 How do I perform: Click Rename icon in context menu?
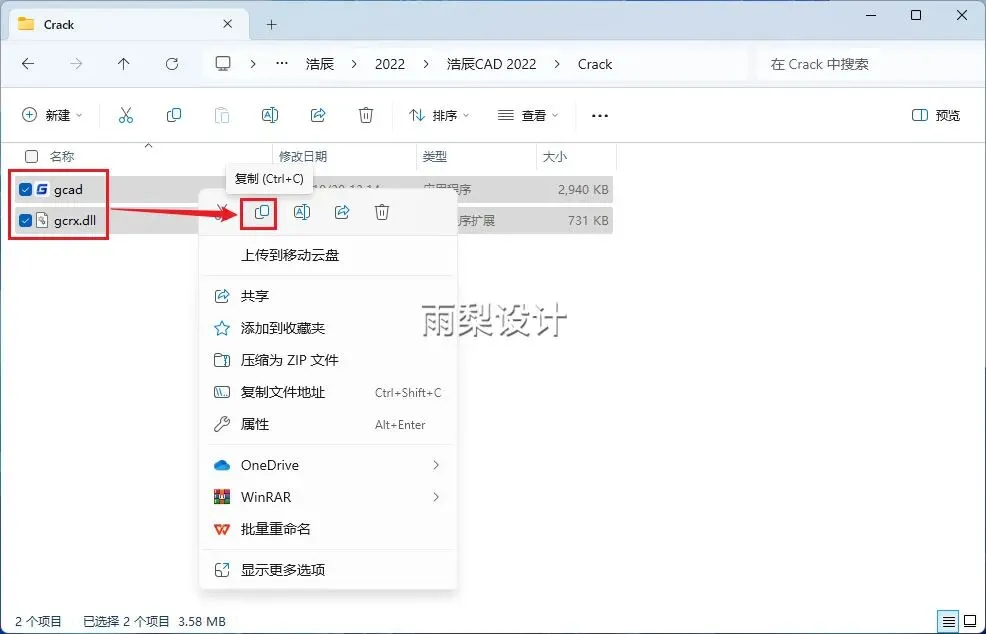(302, 213)
